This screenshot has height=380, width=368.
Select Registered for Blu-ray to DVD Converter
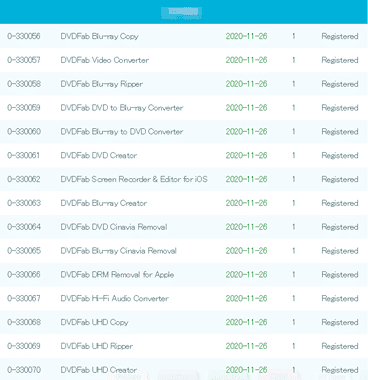click(340, 132)
